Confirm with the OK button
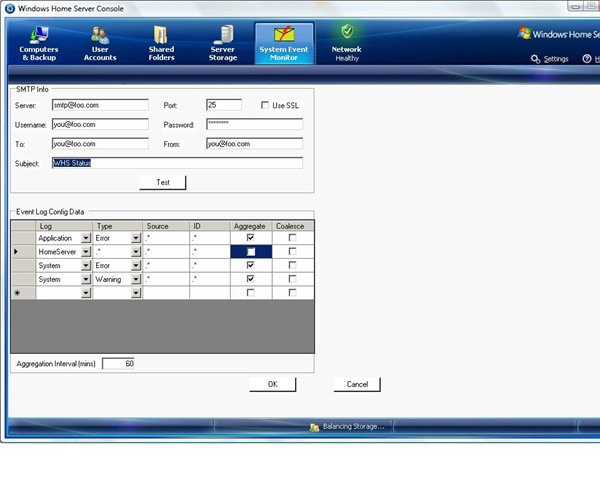Viewport: 600px width, 480px height. click(x=272, y=384)
